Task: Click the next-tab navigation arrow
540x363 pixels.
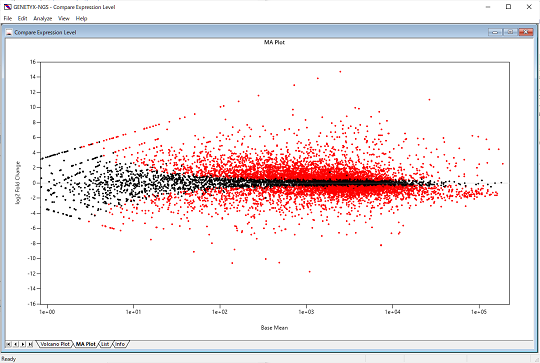Action: pos(23,344)
